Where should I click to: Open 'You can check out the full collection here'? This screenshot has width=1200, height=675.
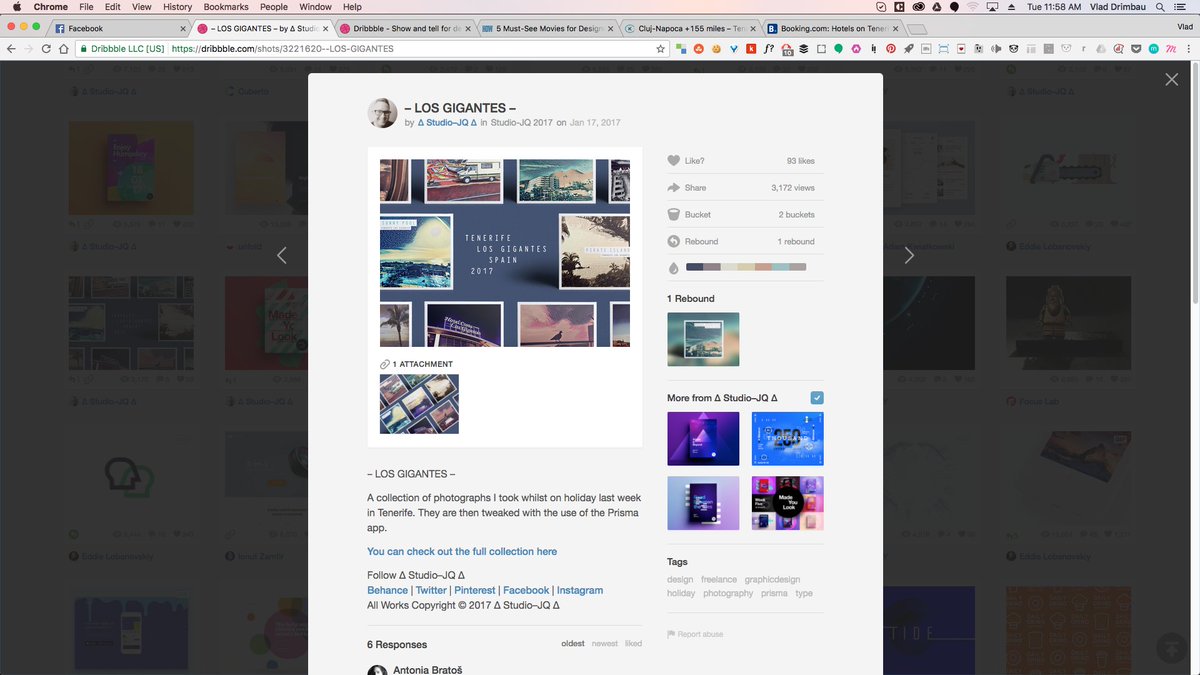462,552
